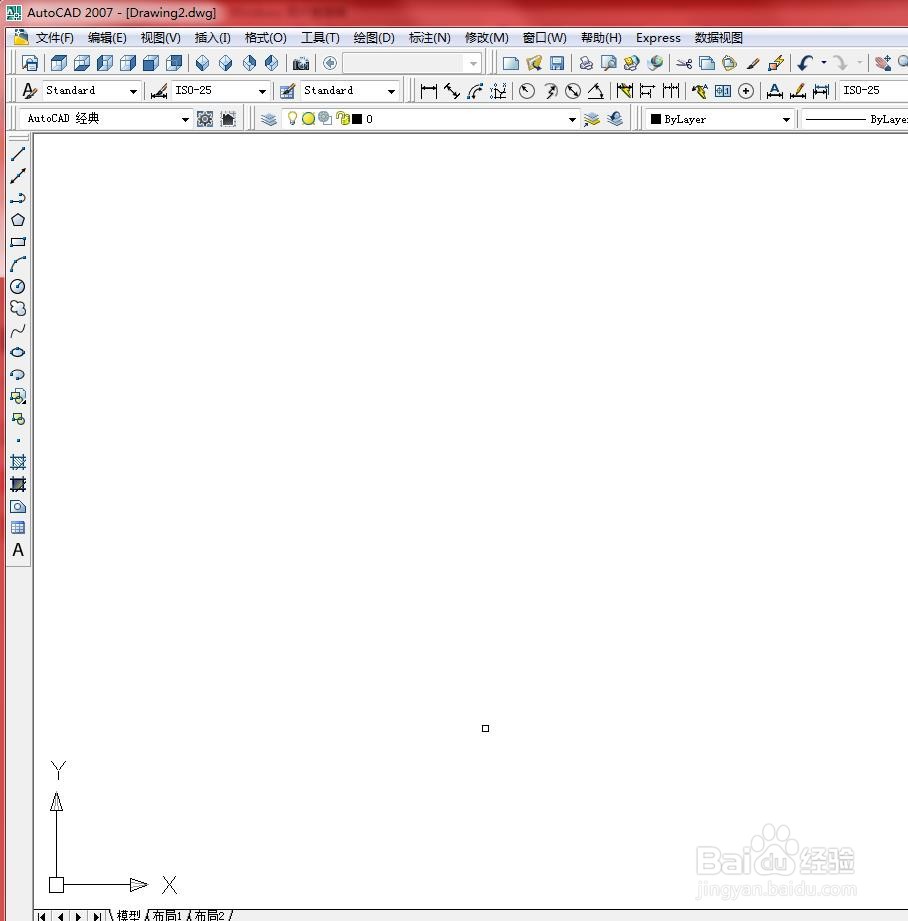Select the Gradient fill tool
This screenshot has height=921, width=908.
pos(18,485)
